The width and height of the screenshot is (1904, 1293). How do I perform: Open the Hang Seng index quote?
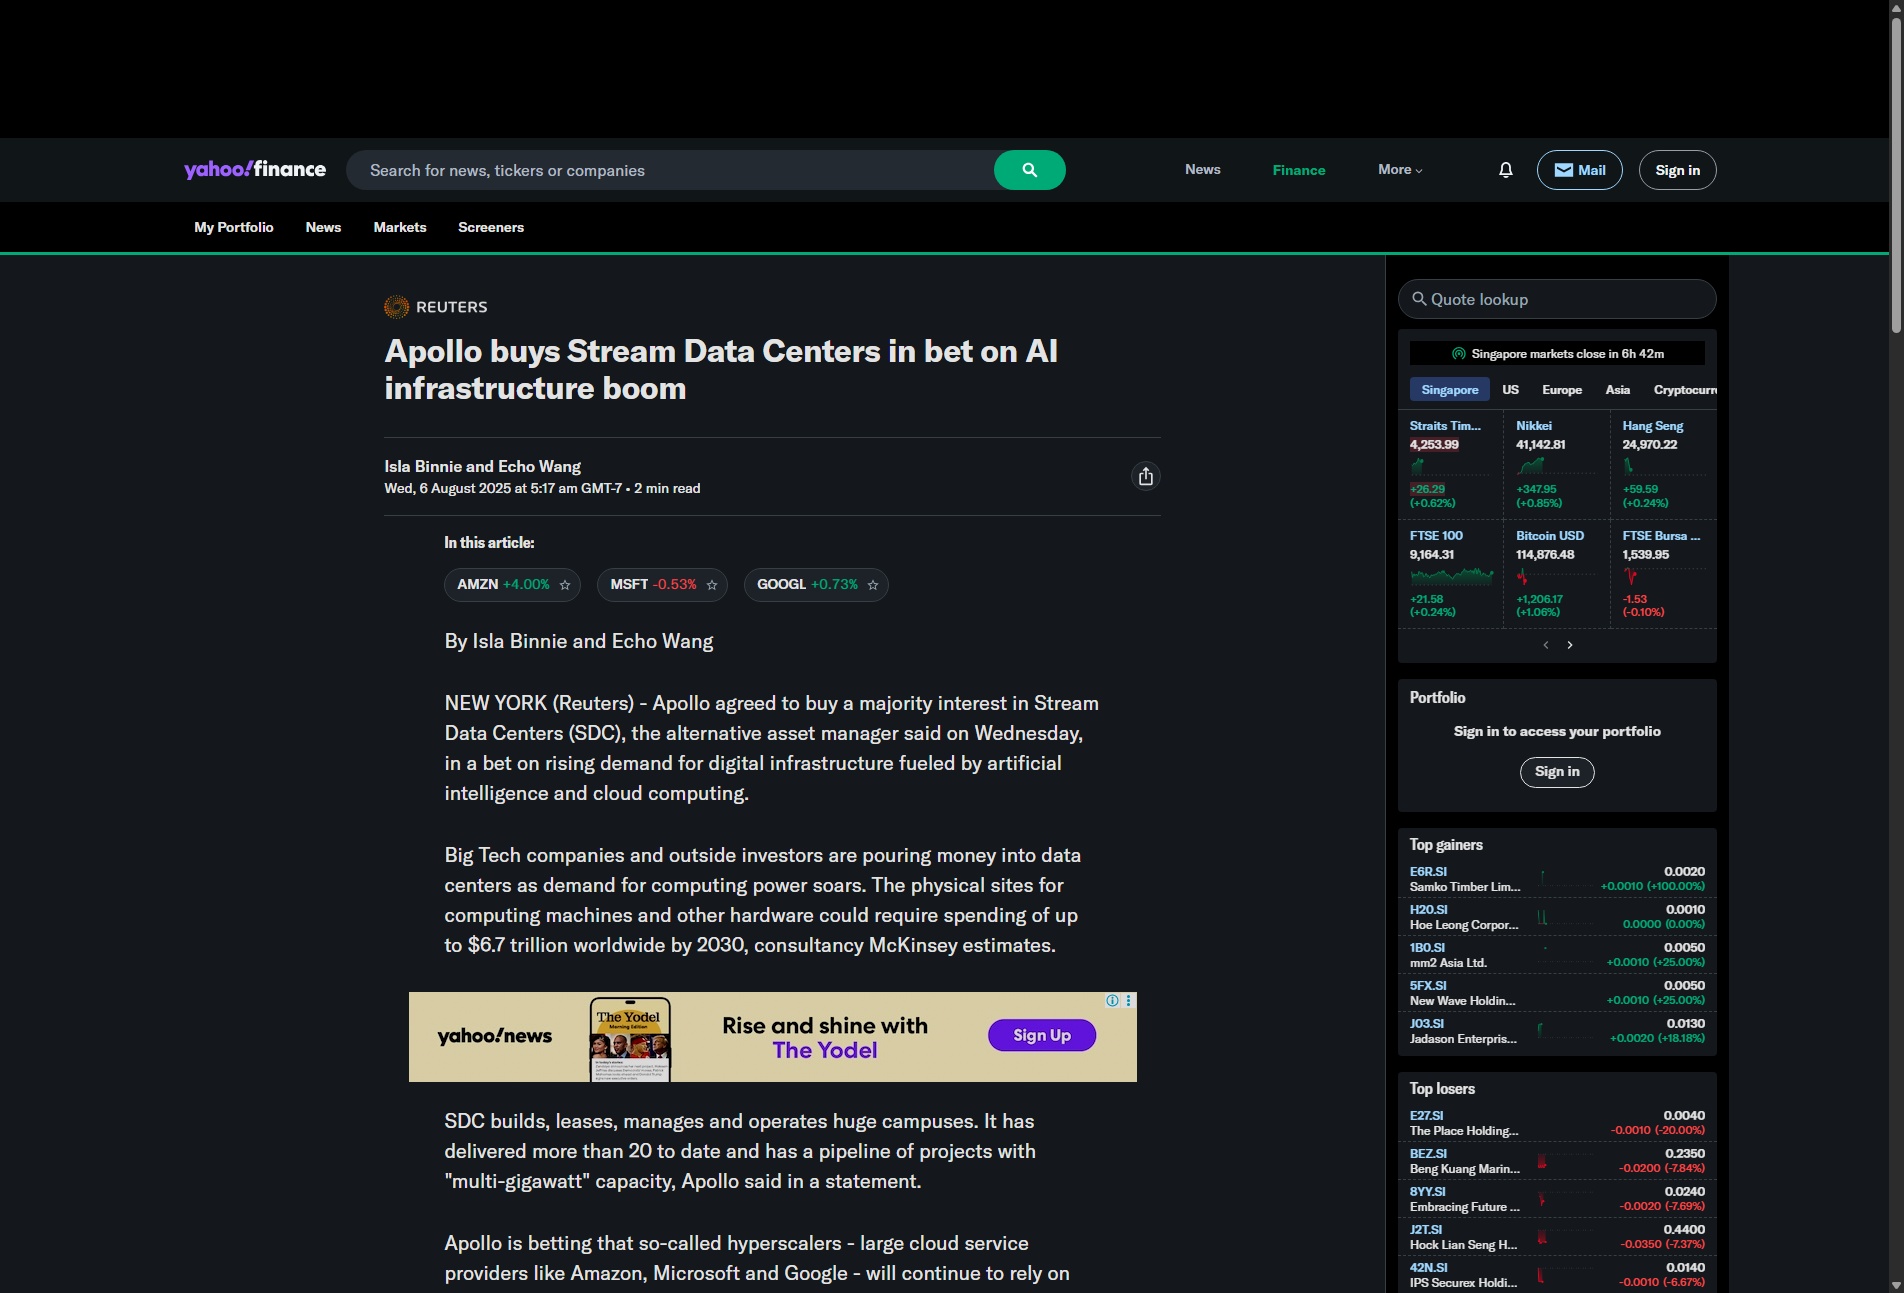(x=1652, y=426)
